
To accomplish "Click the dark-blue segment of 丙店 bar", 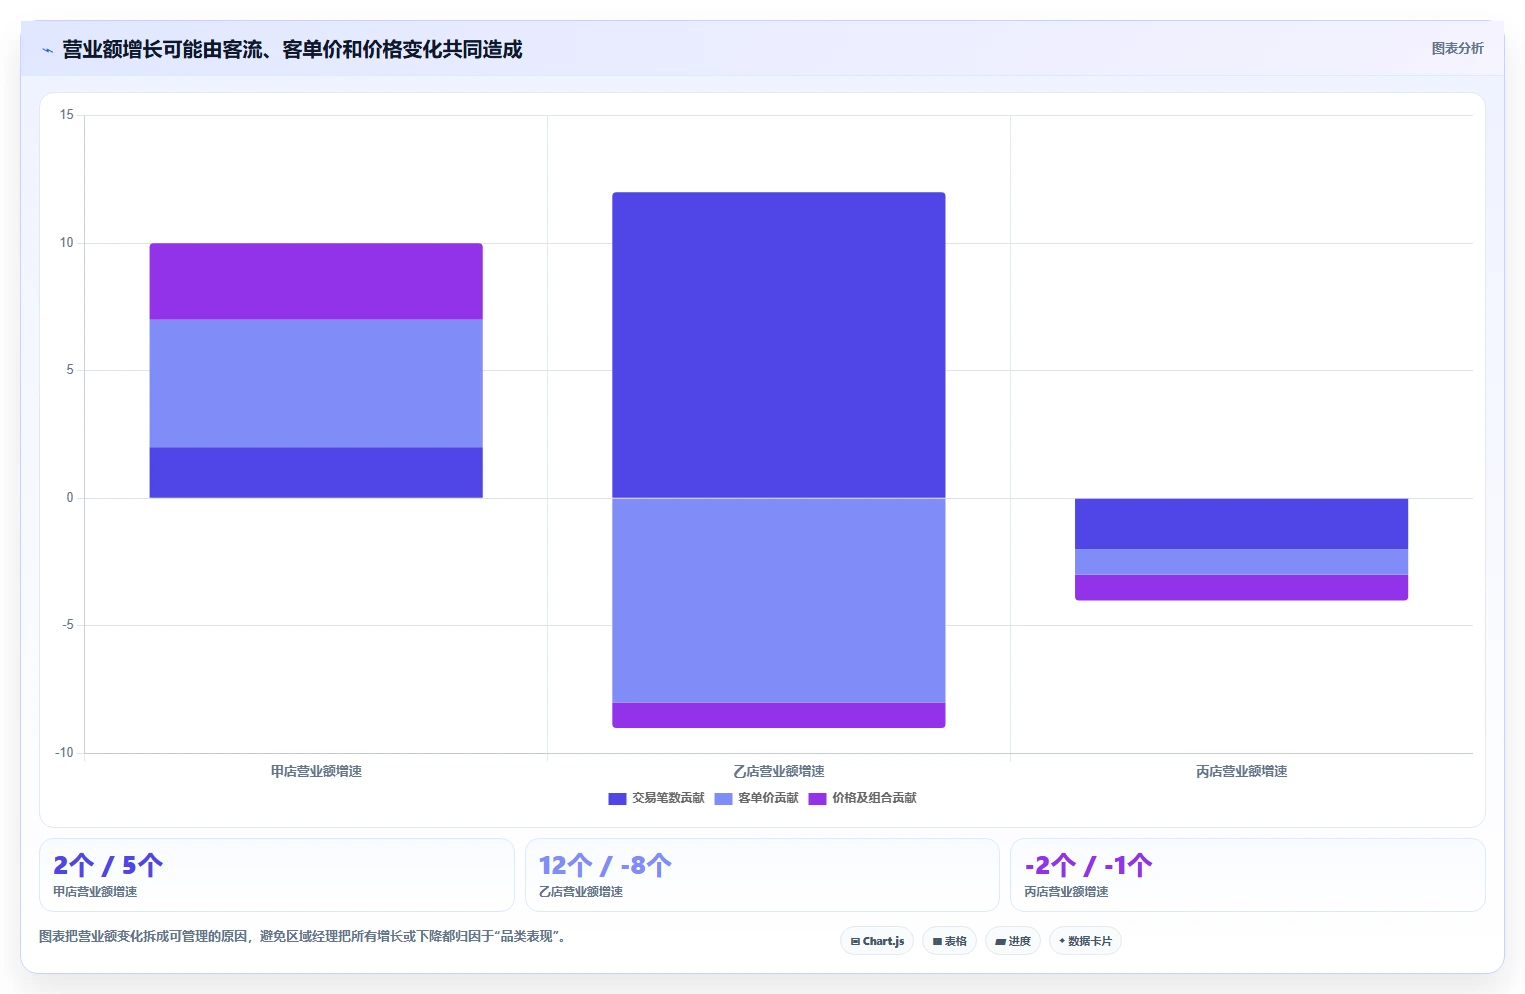I will [1241, 523].
